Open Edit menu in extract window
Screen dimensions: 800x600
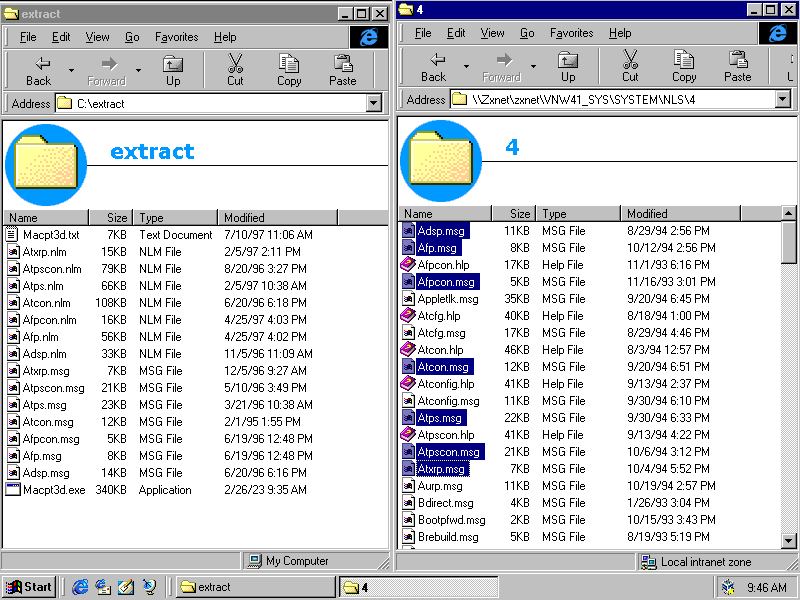click(x=61, y=37)
